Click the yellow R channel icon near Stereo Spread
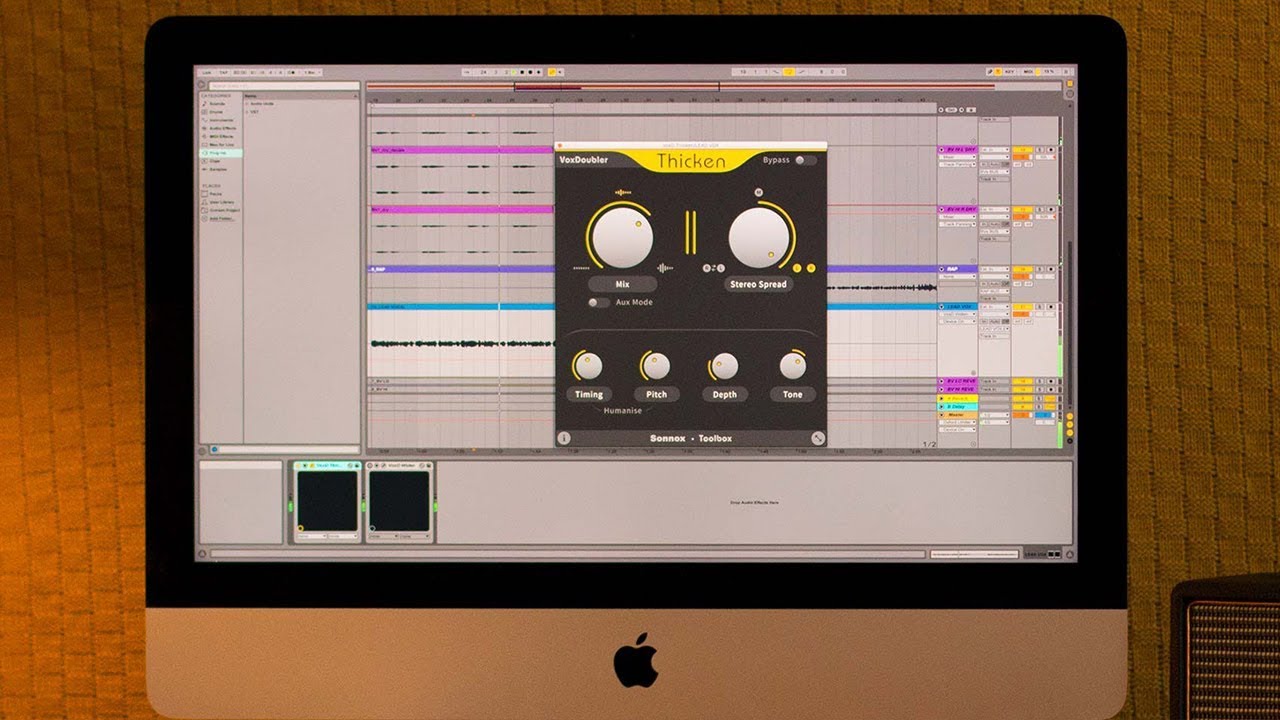The image size is (1280, 720). coord(811,267)
